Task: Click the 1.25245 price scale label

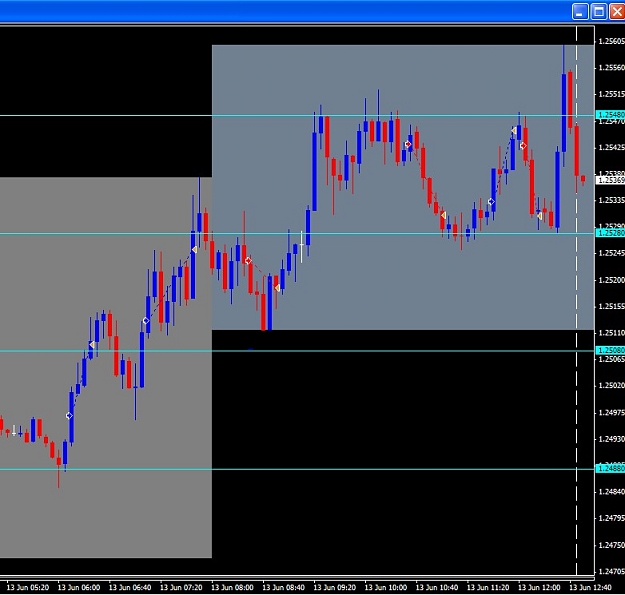Action: (611, 253)
